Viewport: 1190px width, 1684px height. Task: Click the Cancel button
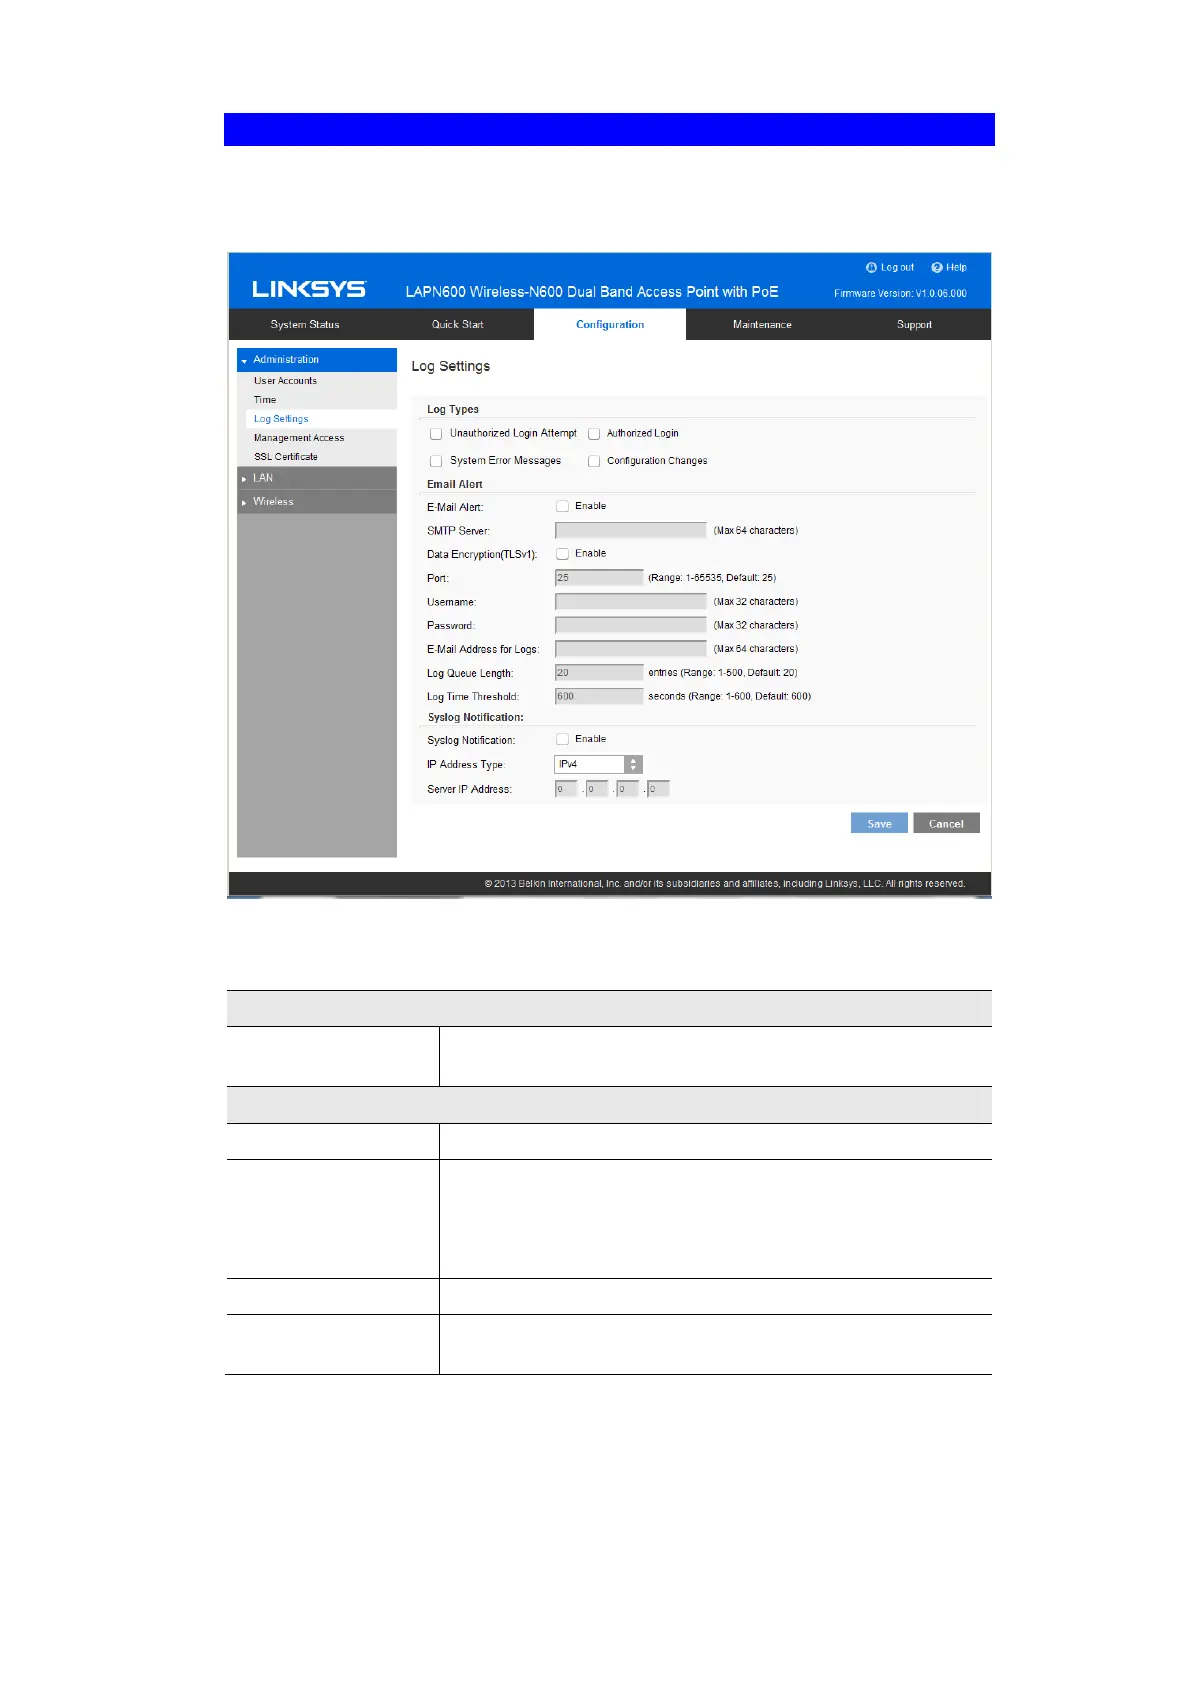pos(946,823)
